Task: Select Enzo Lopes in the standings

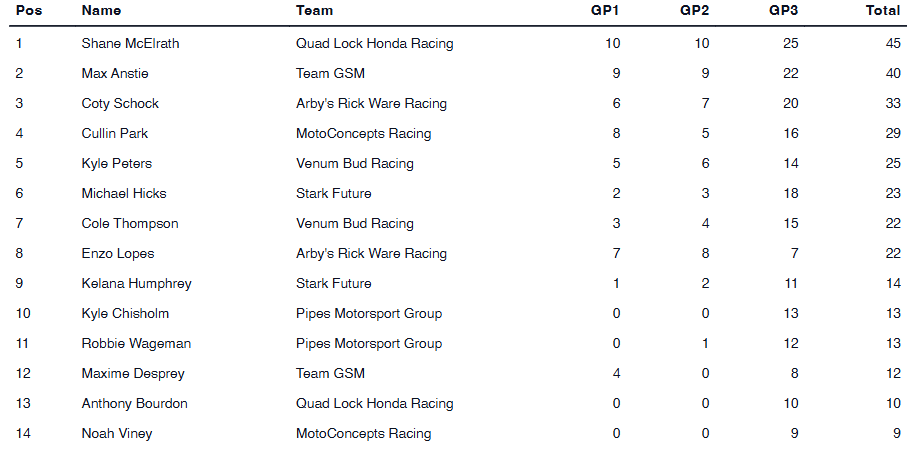Action: click(118, 254)
